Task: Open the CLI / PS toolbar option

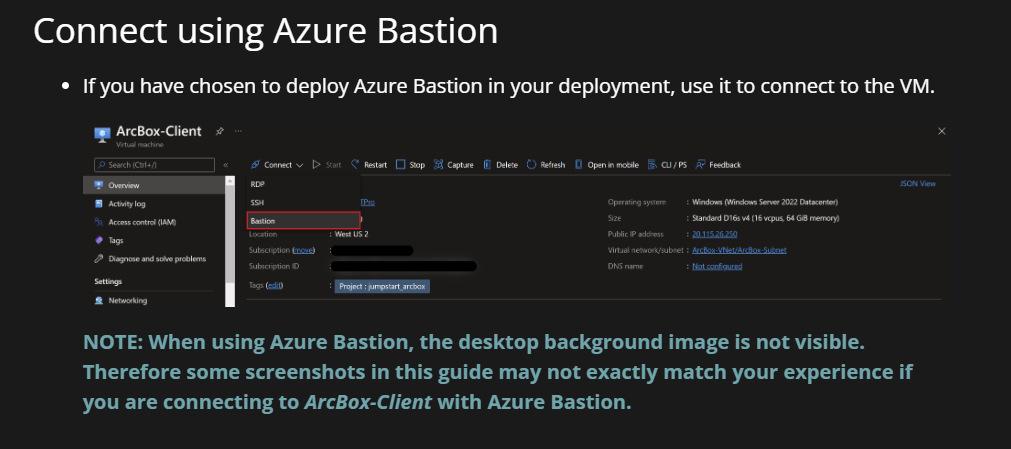Action: pos(667,165)
